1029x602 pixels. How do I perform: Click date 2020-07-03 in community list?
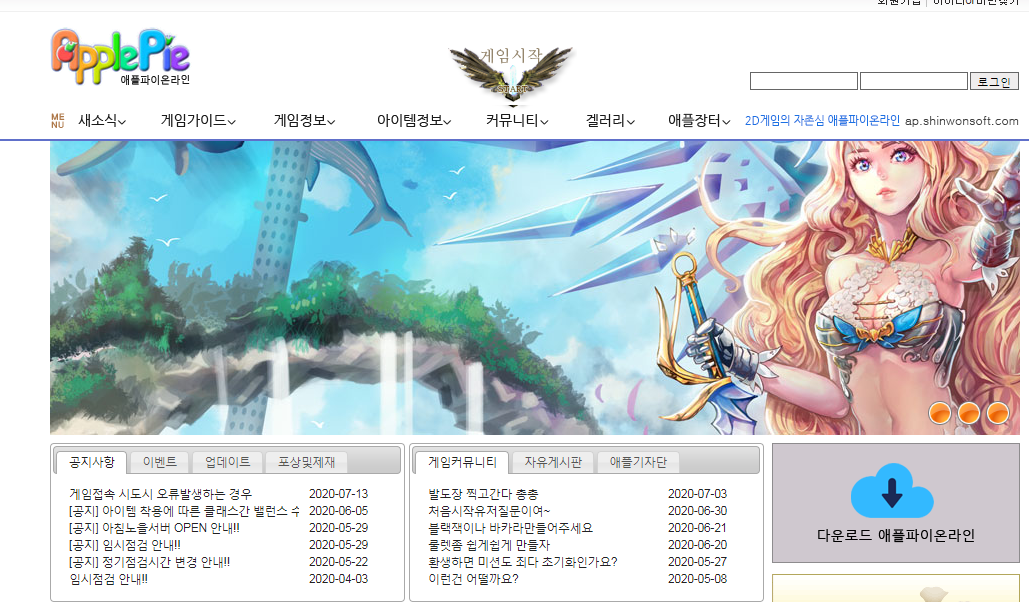pos(698,494)
